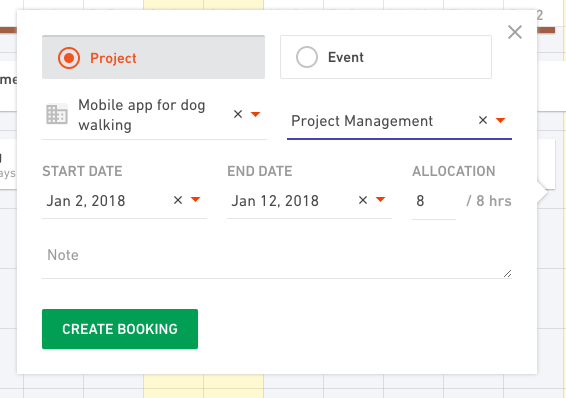Open the start date picker arrow
This screenshot has height=398, width=566.
click(x=196, y=200)
